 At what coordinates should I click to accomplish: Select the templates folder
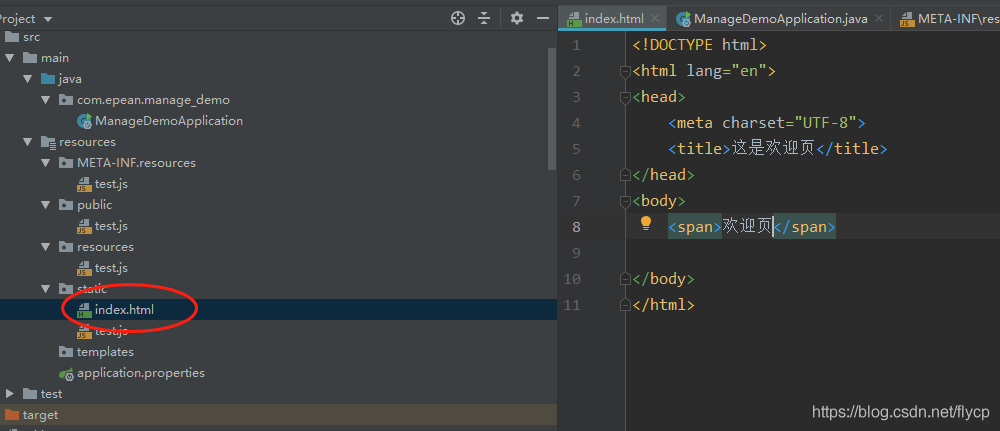[x=105, y=352]
